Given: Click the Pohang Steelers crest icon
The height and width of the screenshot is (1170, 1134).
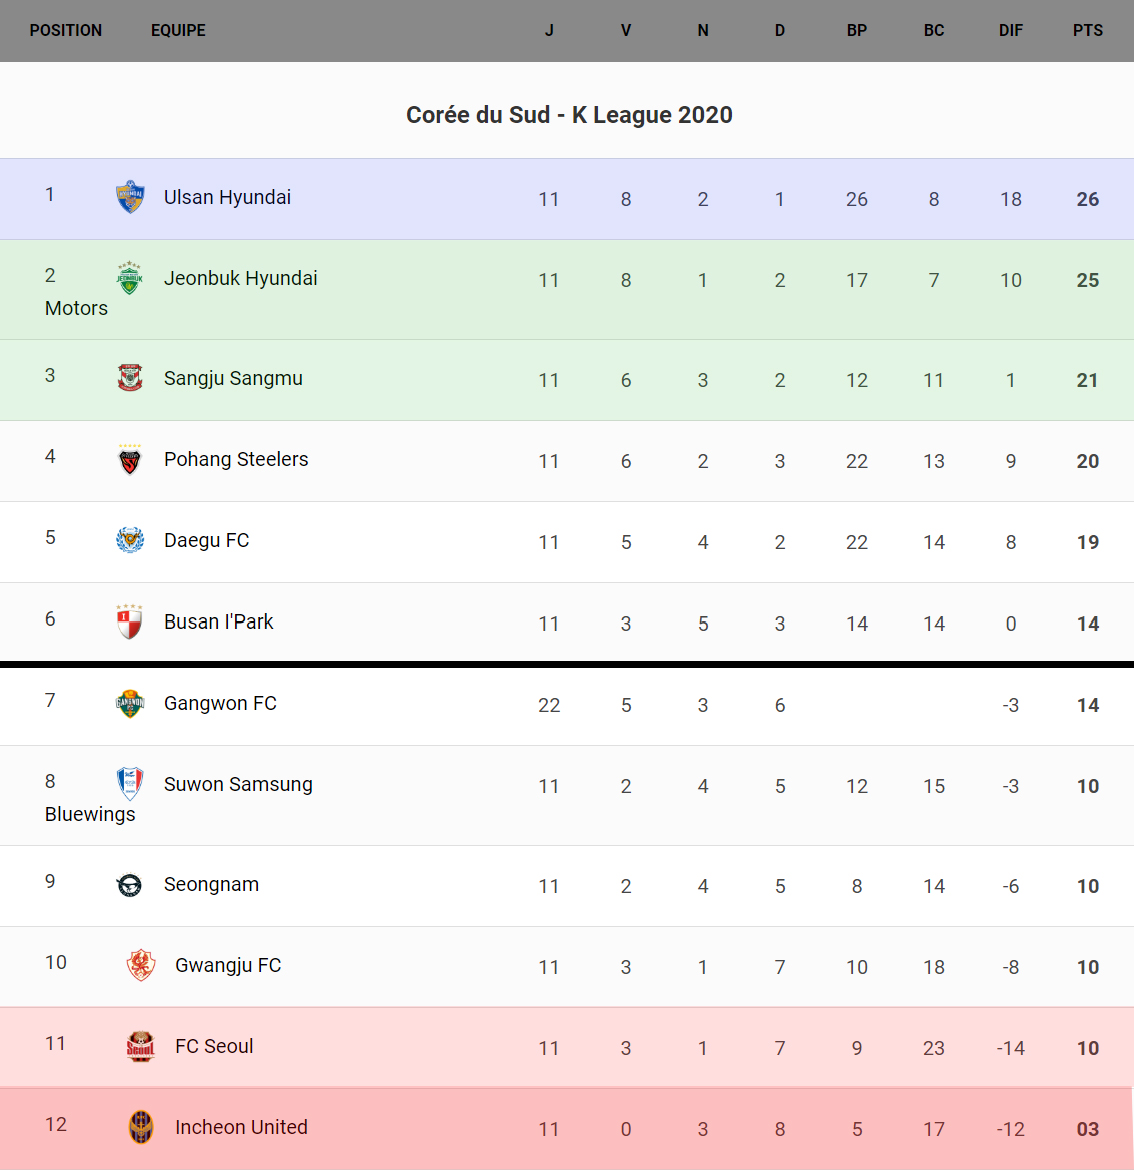Looking at the screenshot, I should [130, 460].
